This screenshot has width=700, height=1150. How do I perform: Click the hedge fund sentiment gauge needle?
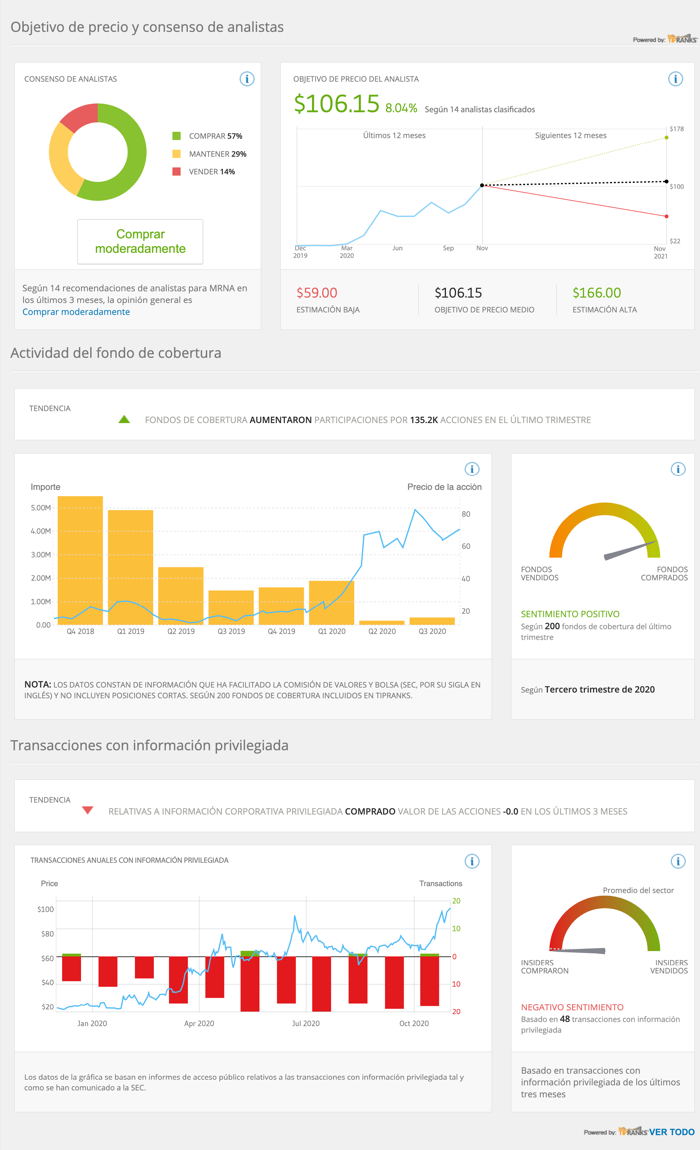coord(630,551)
